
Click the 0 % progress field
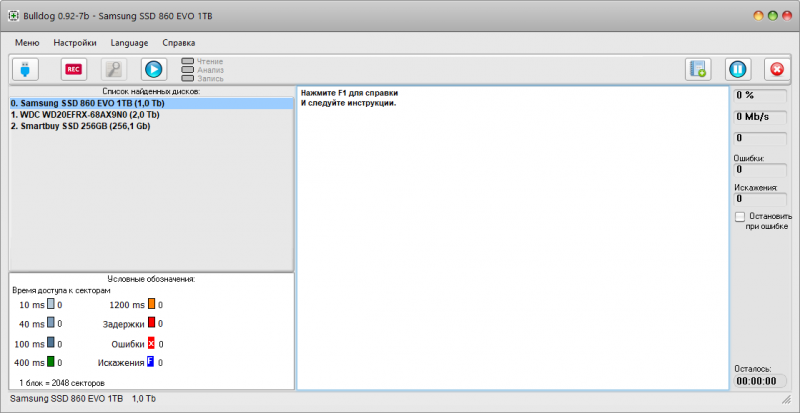pos(760,95)
